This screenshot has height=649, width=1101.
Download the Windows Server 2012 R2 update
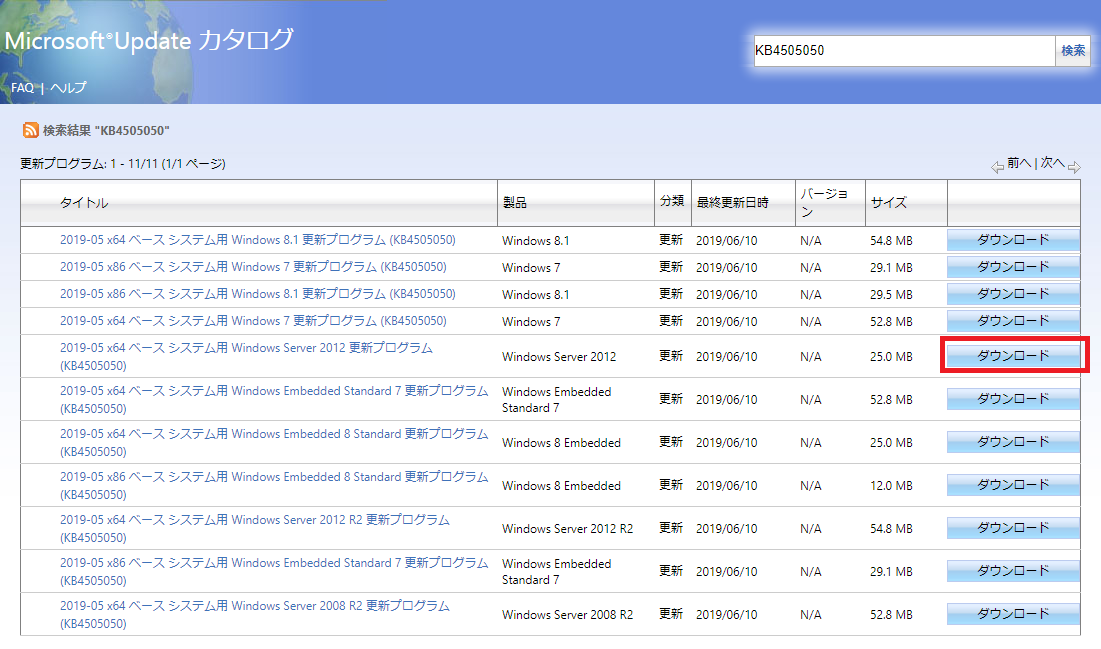[1013, 527]
